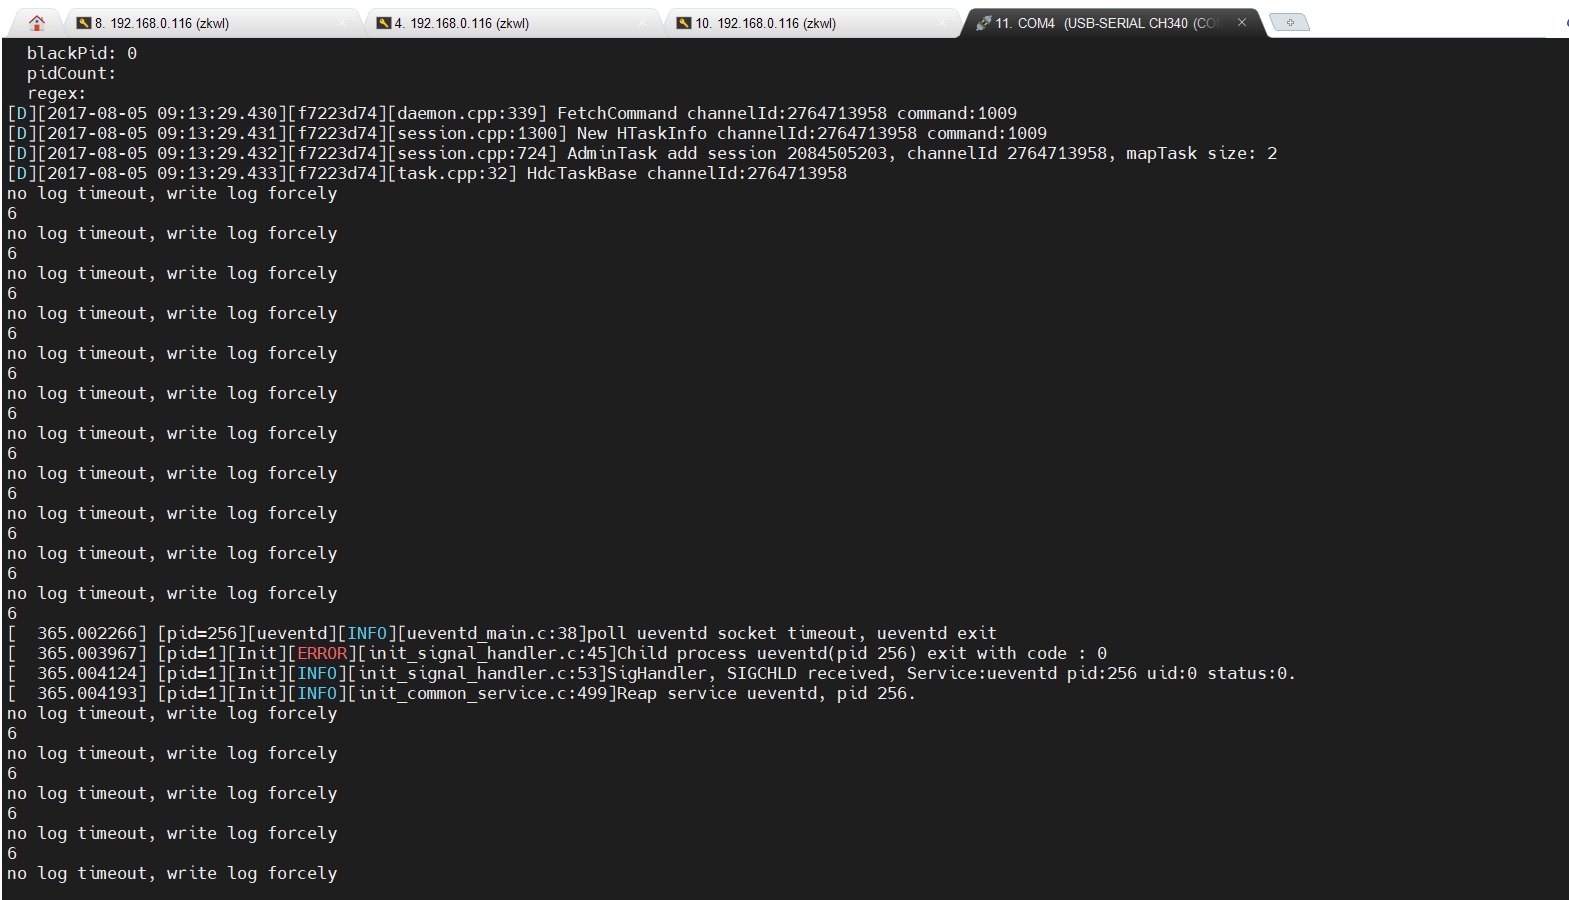Screen dimensions: 1569x900
Task: Click the SSH session icon on tab 8
Action: 84,23
